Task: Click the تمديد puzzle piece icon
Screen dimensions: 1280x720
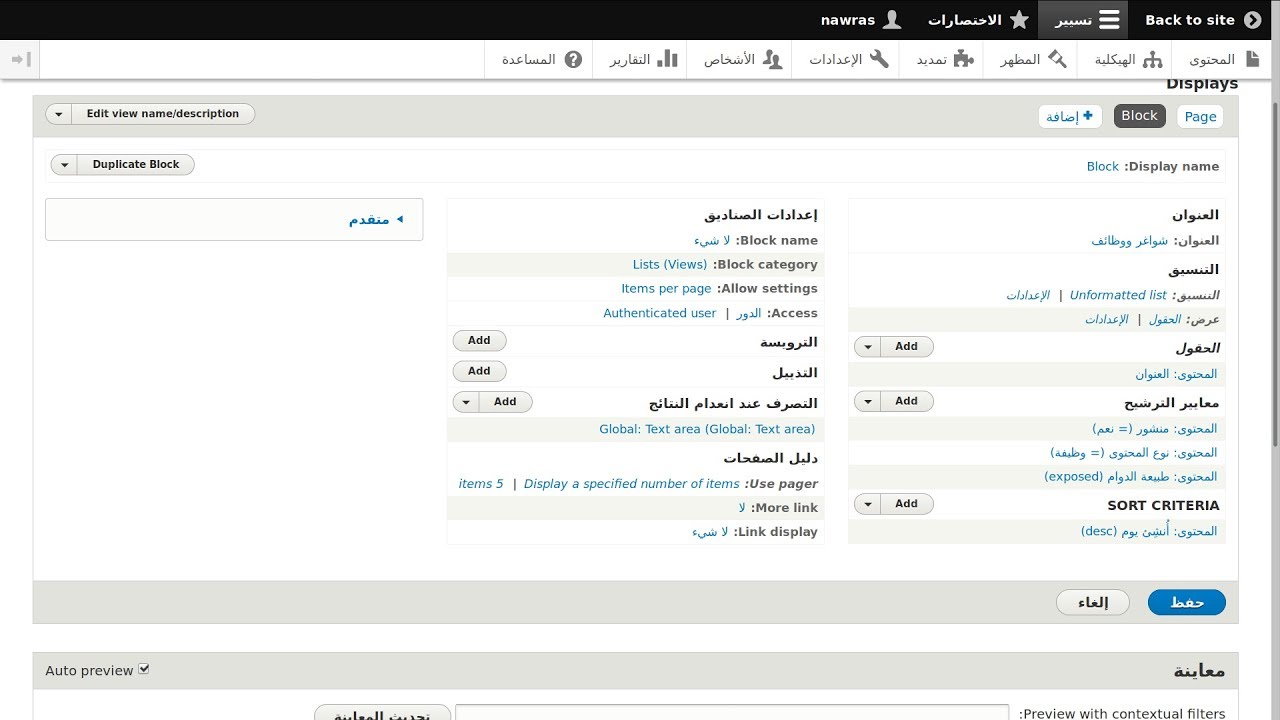Action: click(x=964, y=59)
